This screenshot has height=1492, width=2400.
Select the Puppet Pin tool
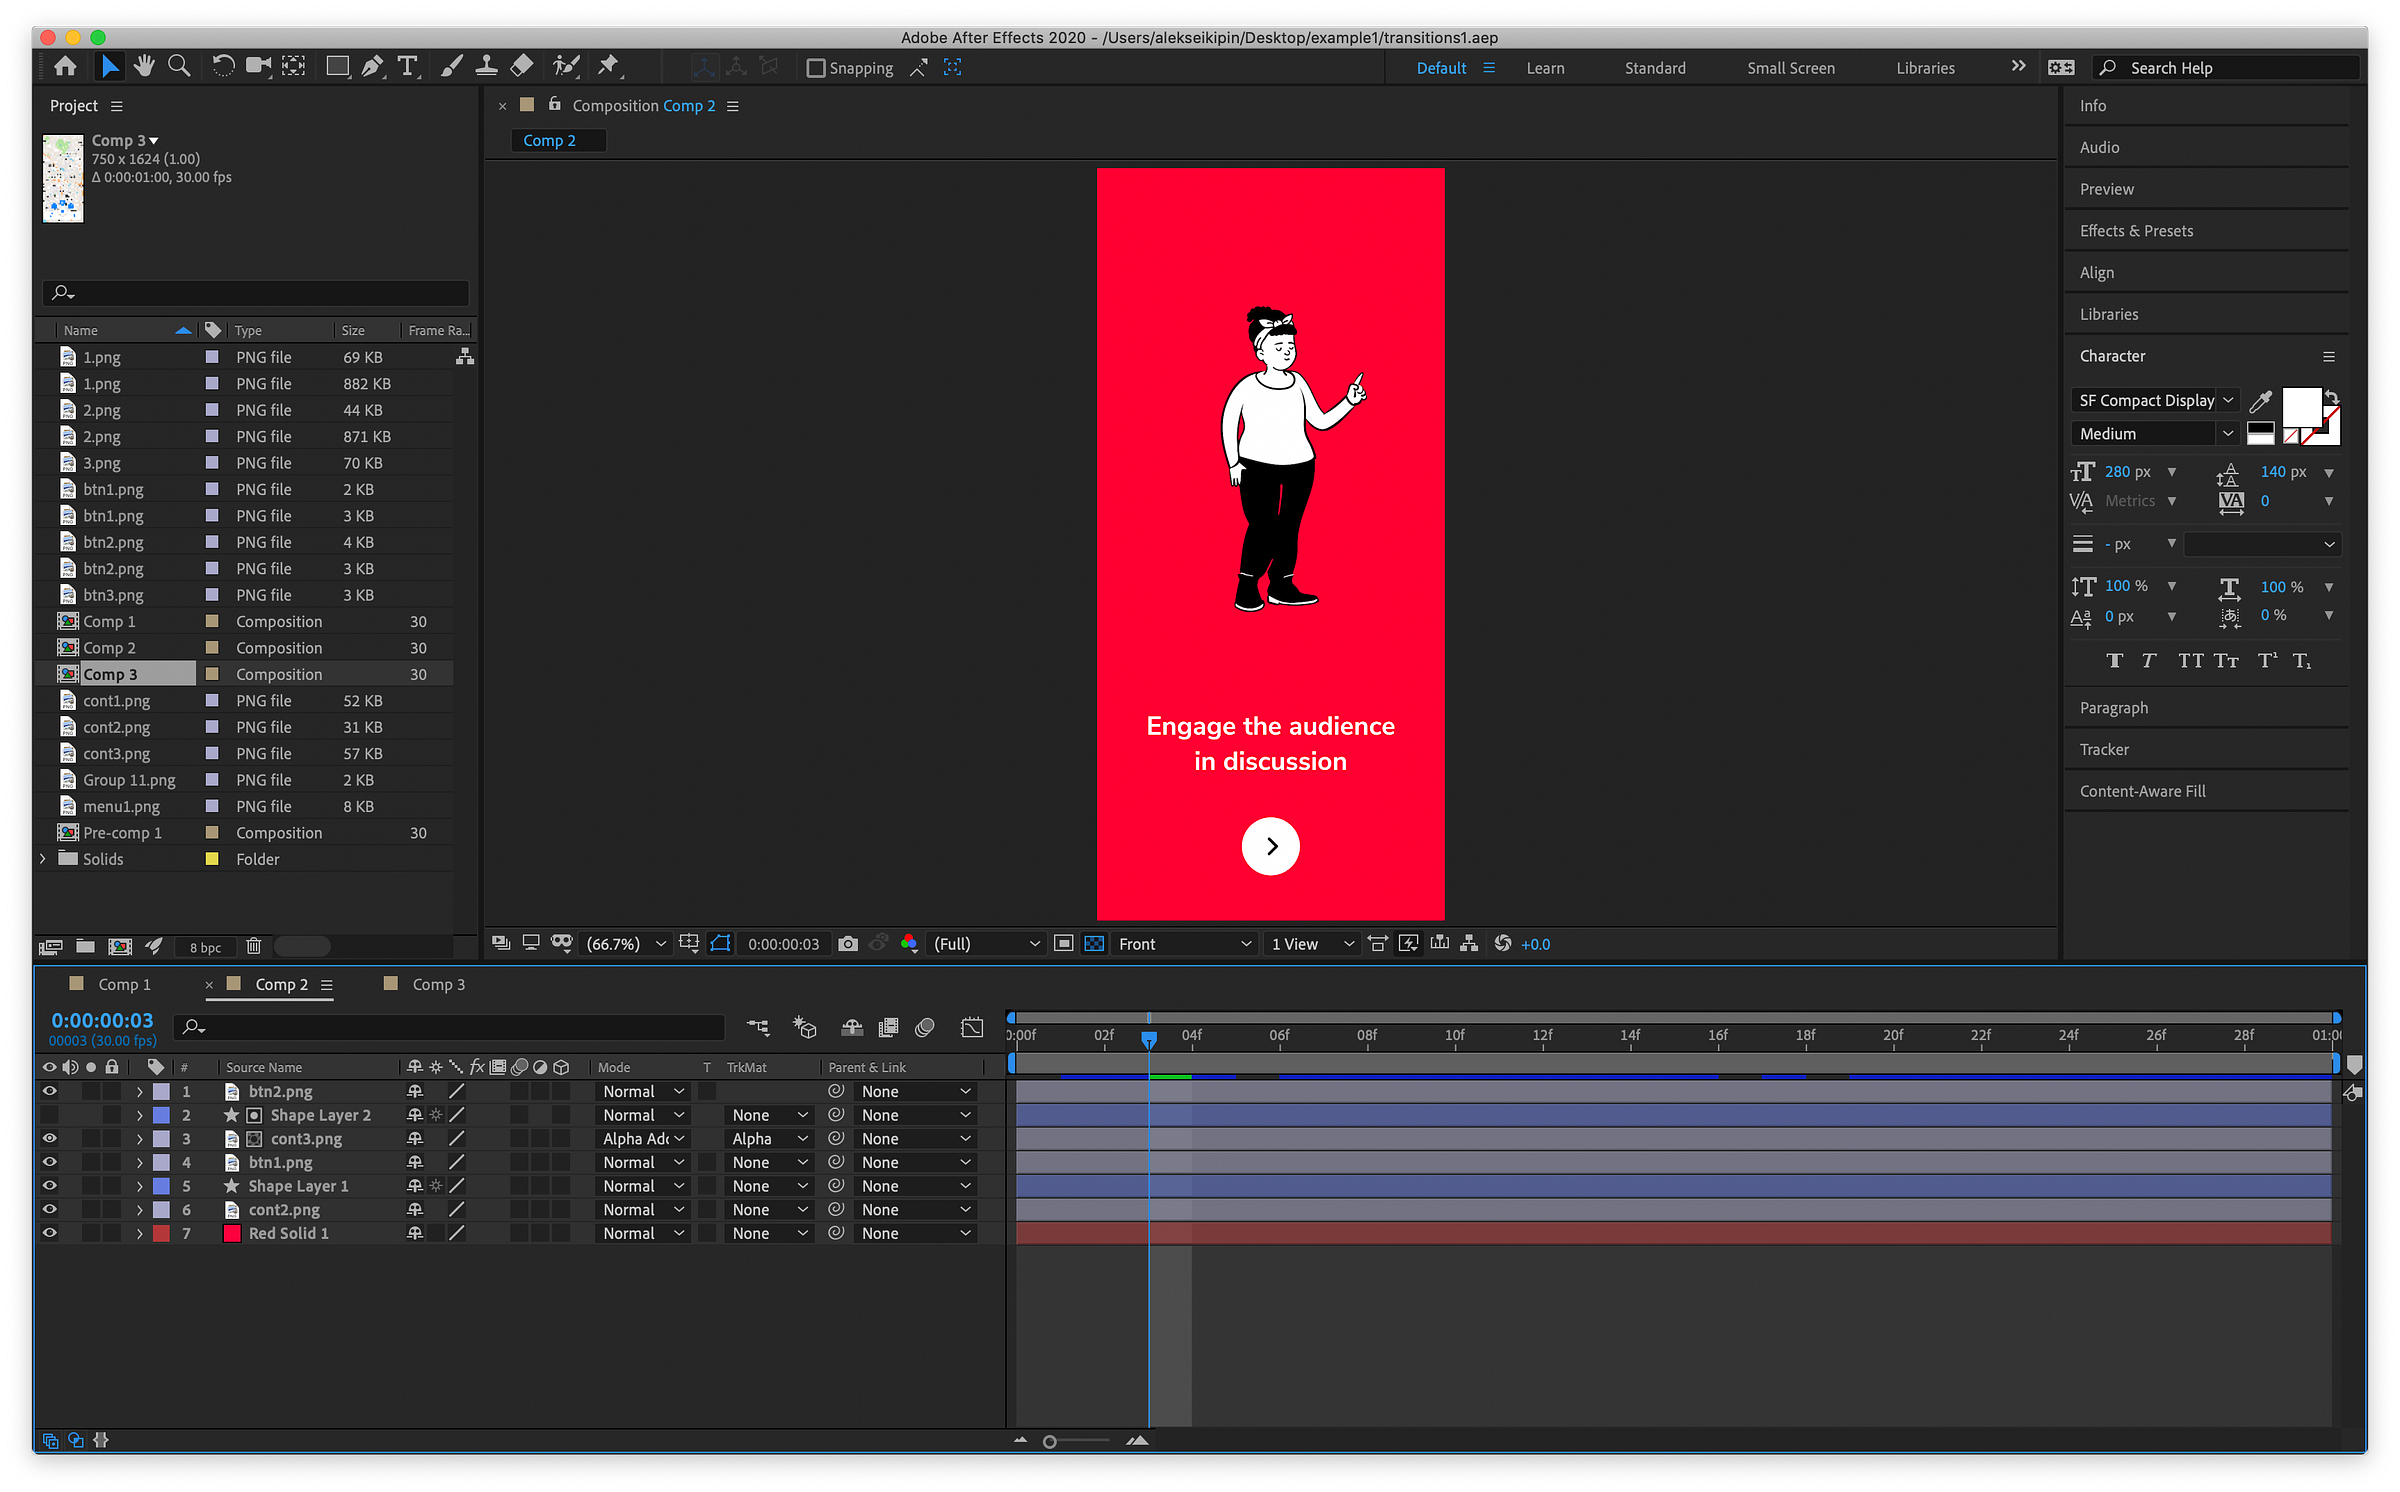point(608,67)
